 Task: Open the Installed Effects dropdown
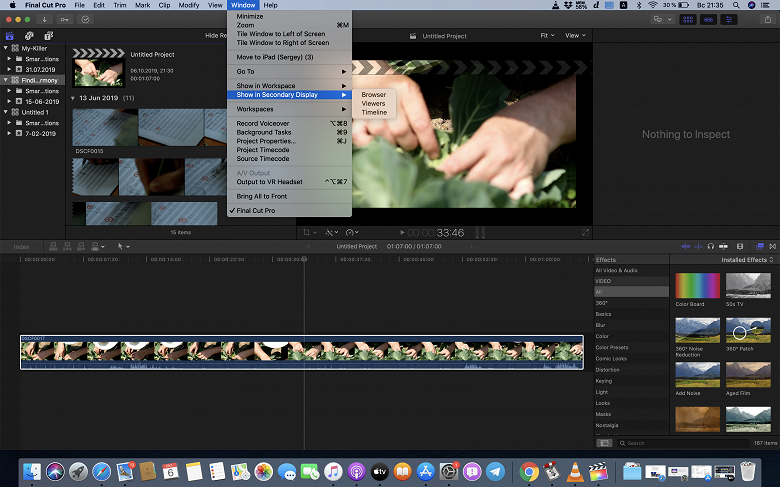747,260
